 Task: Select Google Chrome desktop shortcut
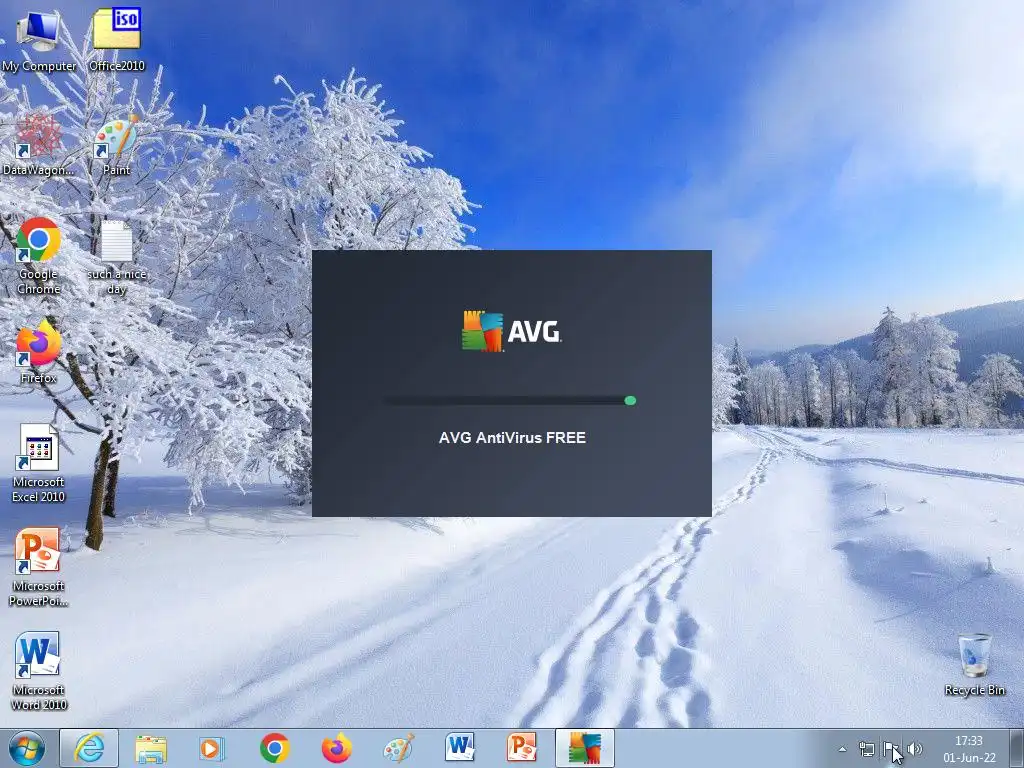tap(39, 255)
